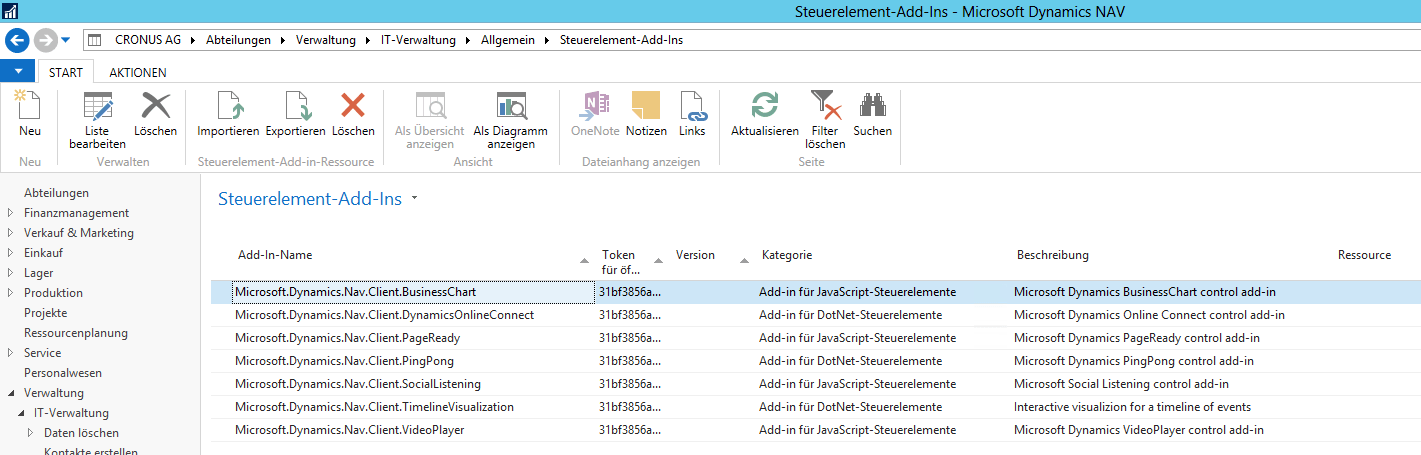1421x455 pixels.
Task: Switch to the AKTIONEN ribbon tab
Action: click(x=138, y=72)
